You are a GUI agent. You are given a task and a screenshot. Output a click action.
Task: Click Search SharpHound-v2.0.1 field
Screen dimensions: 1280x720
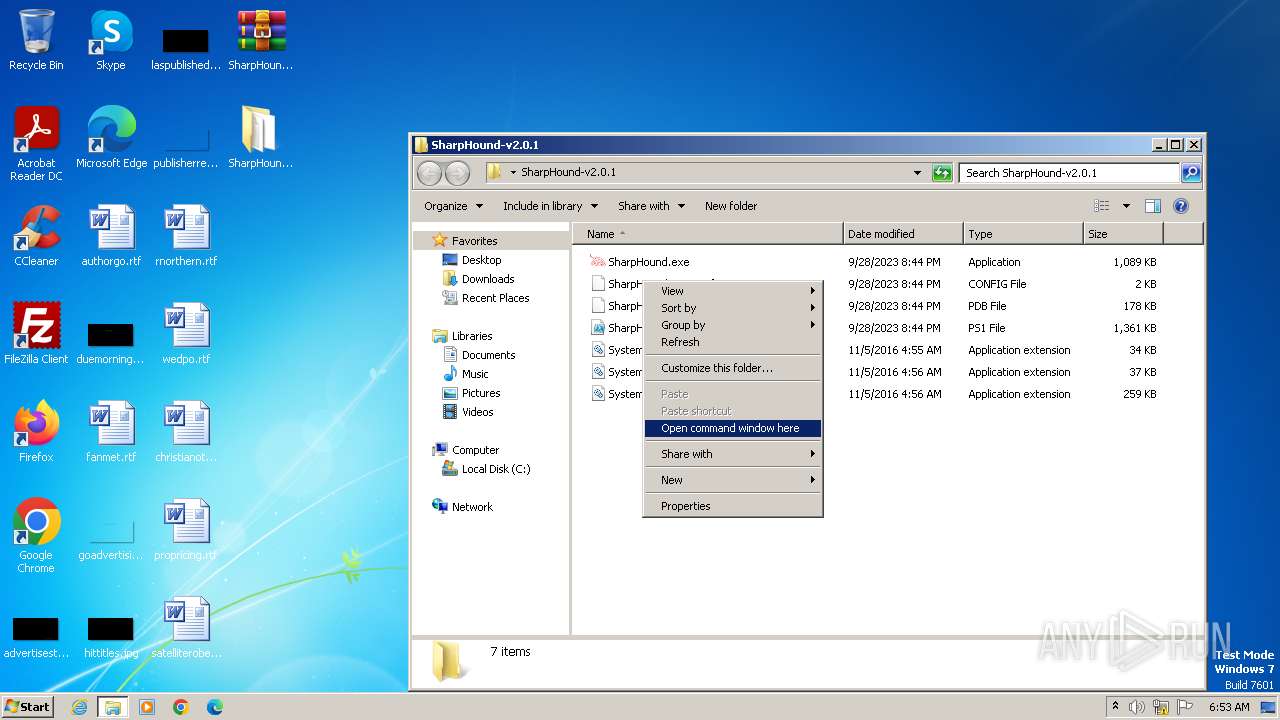[1069, 173]
